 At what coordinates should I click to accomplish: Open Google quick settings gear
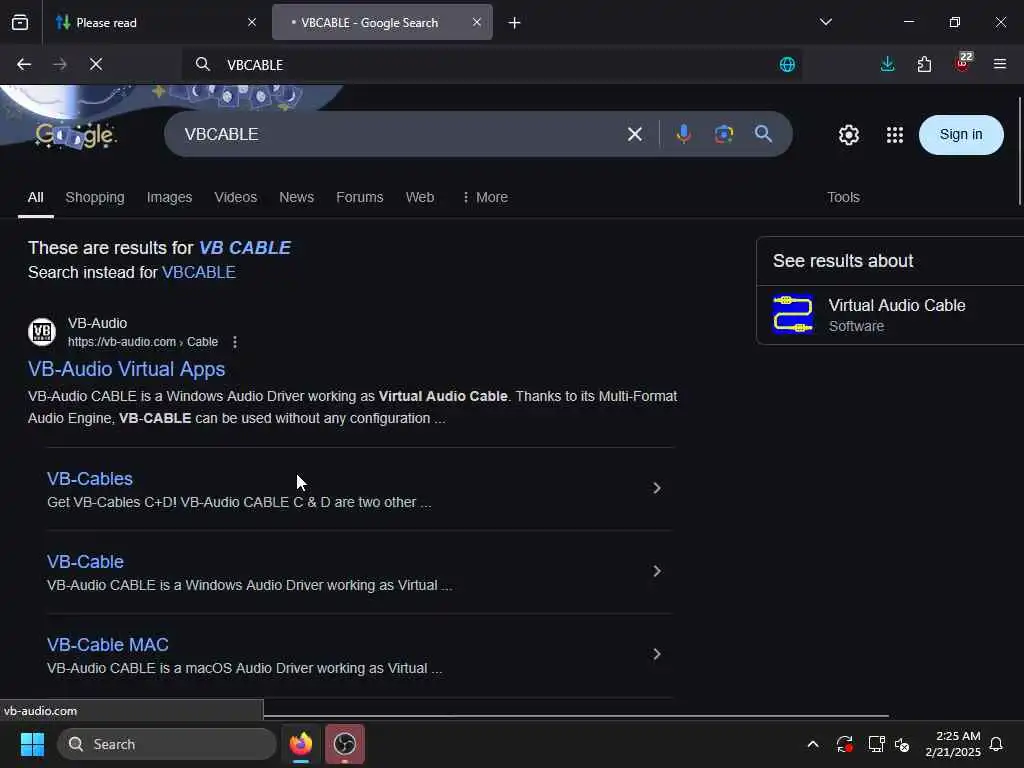(x=848, y=135)
